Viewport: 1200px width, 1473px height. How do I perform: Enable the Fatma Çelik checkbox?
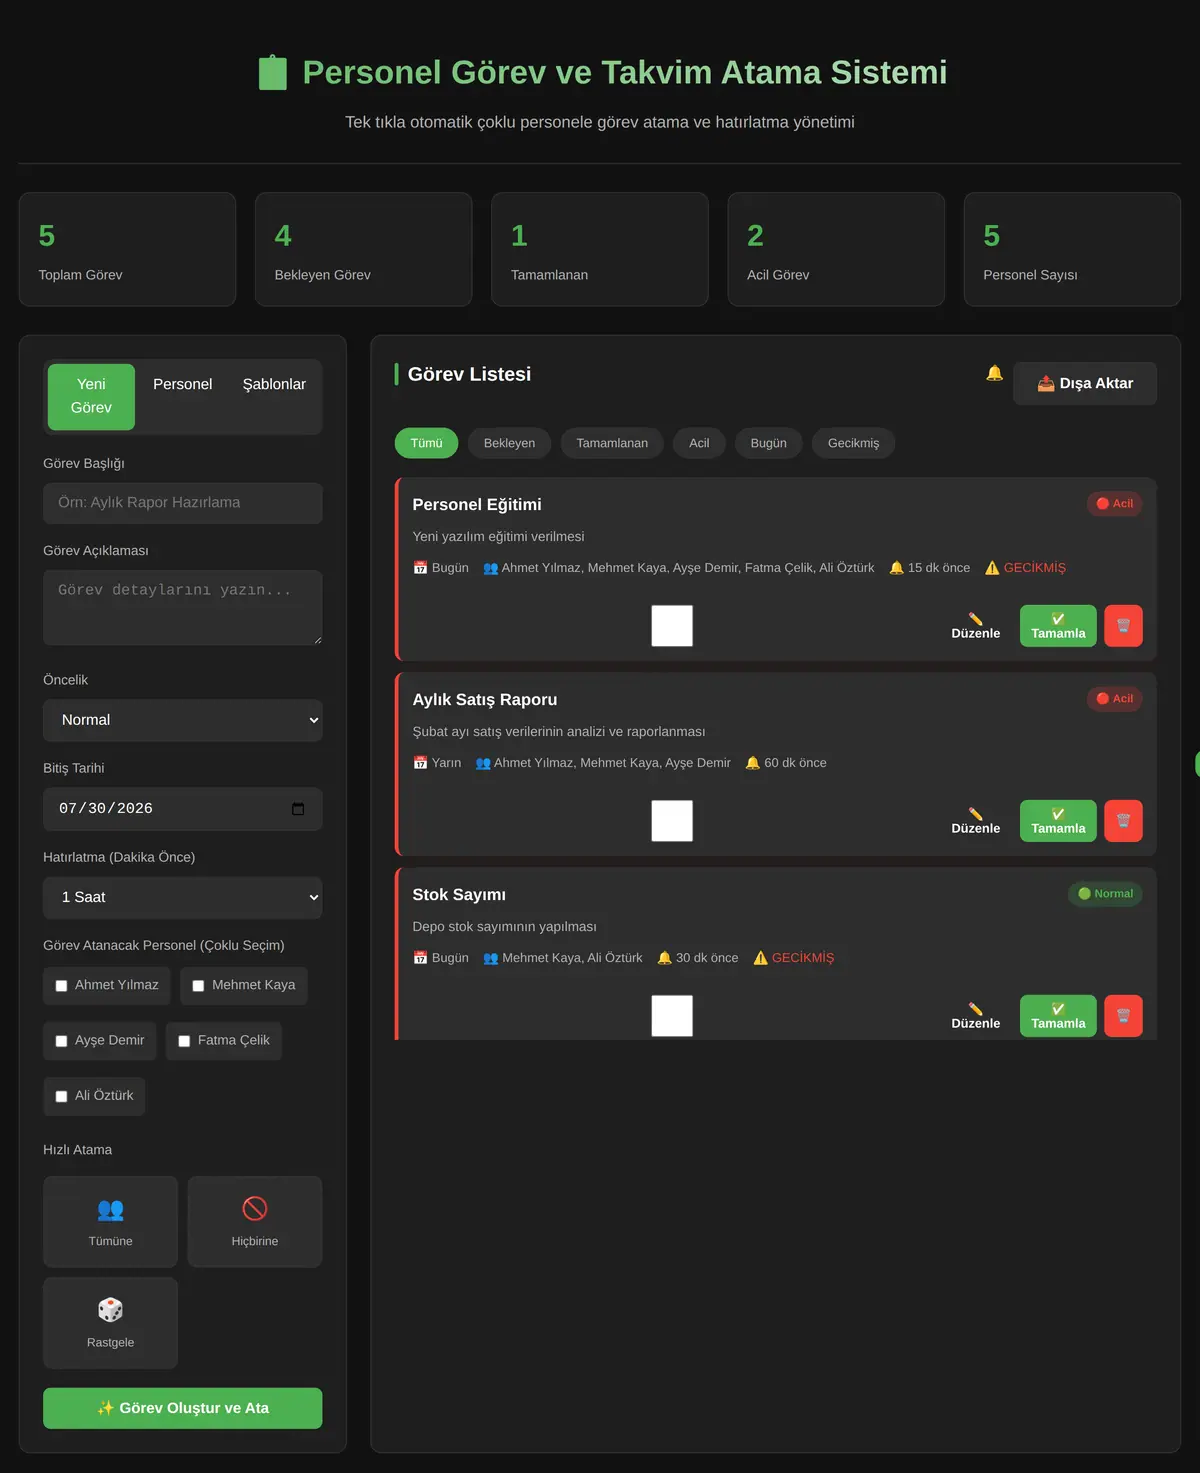point(184,1041)
